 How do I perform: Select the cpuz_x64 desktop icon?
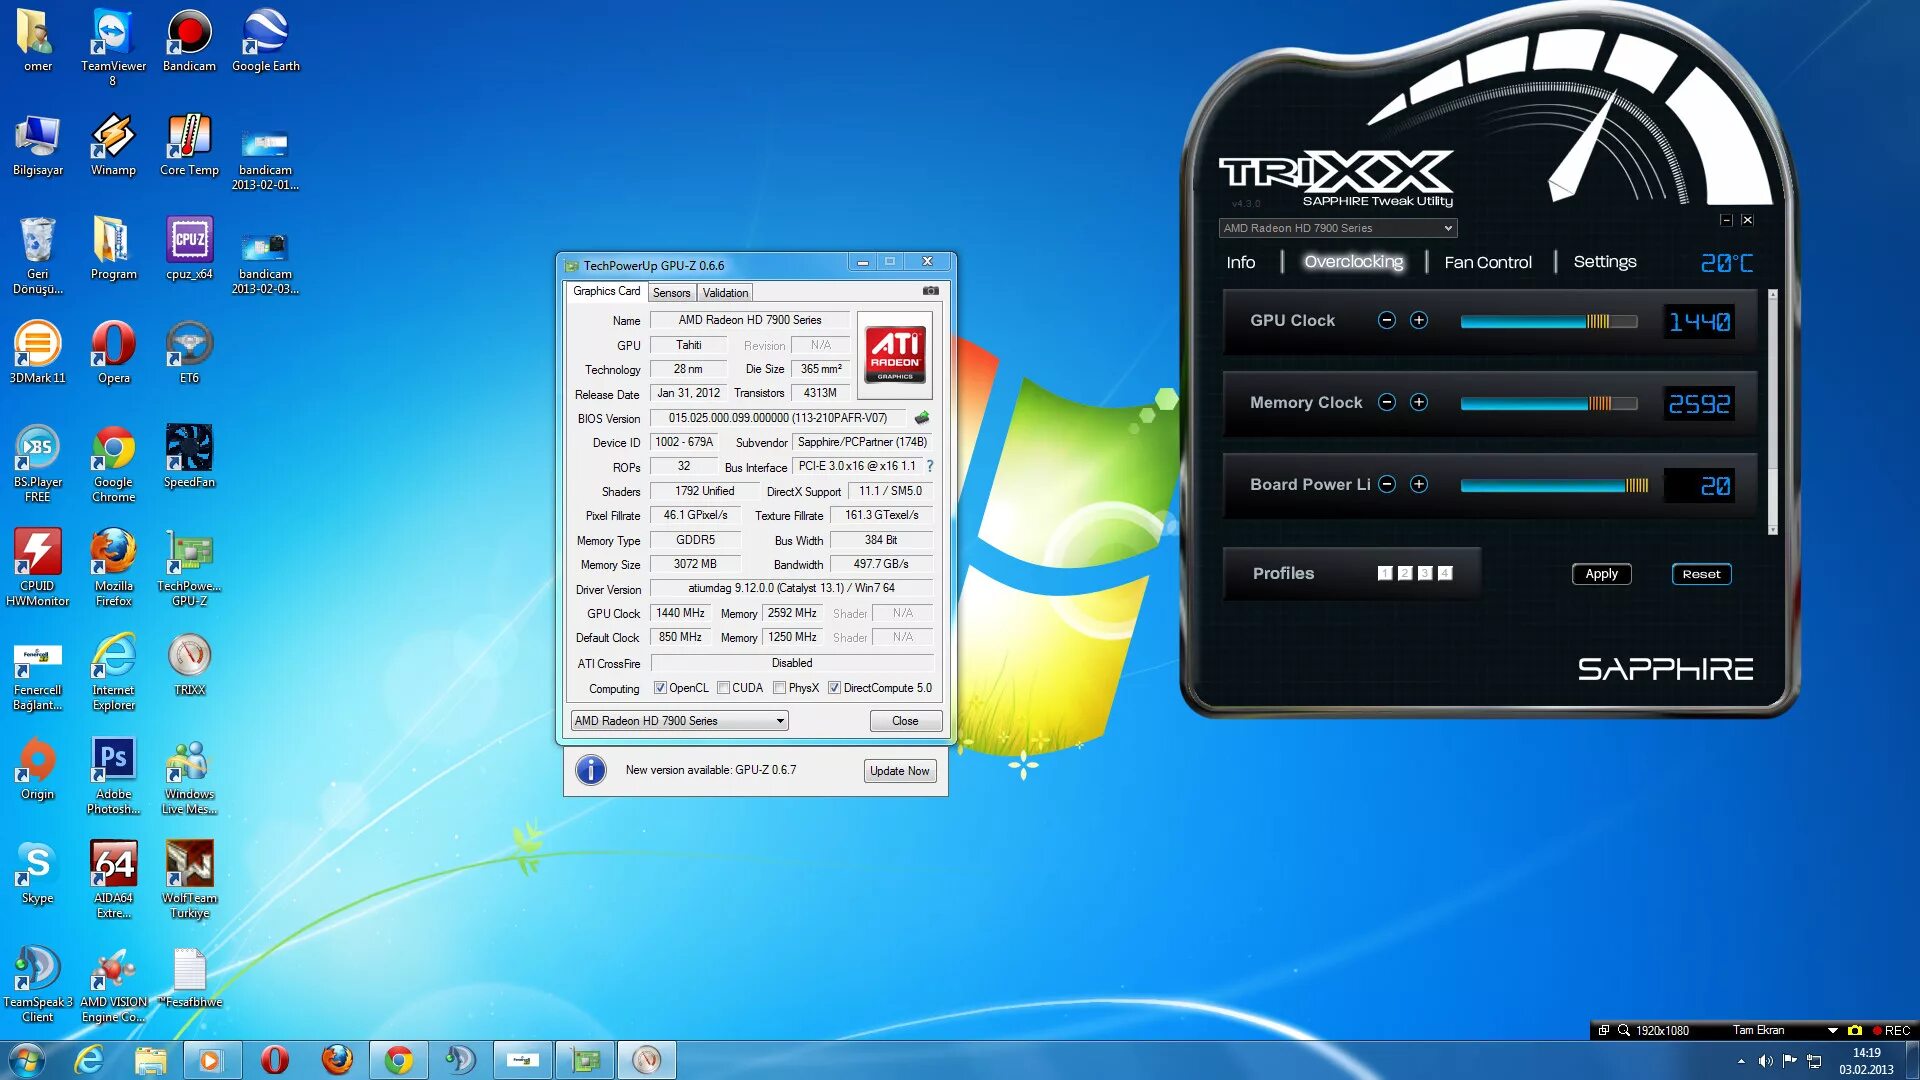[x=189, y=248]
